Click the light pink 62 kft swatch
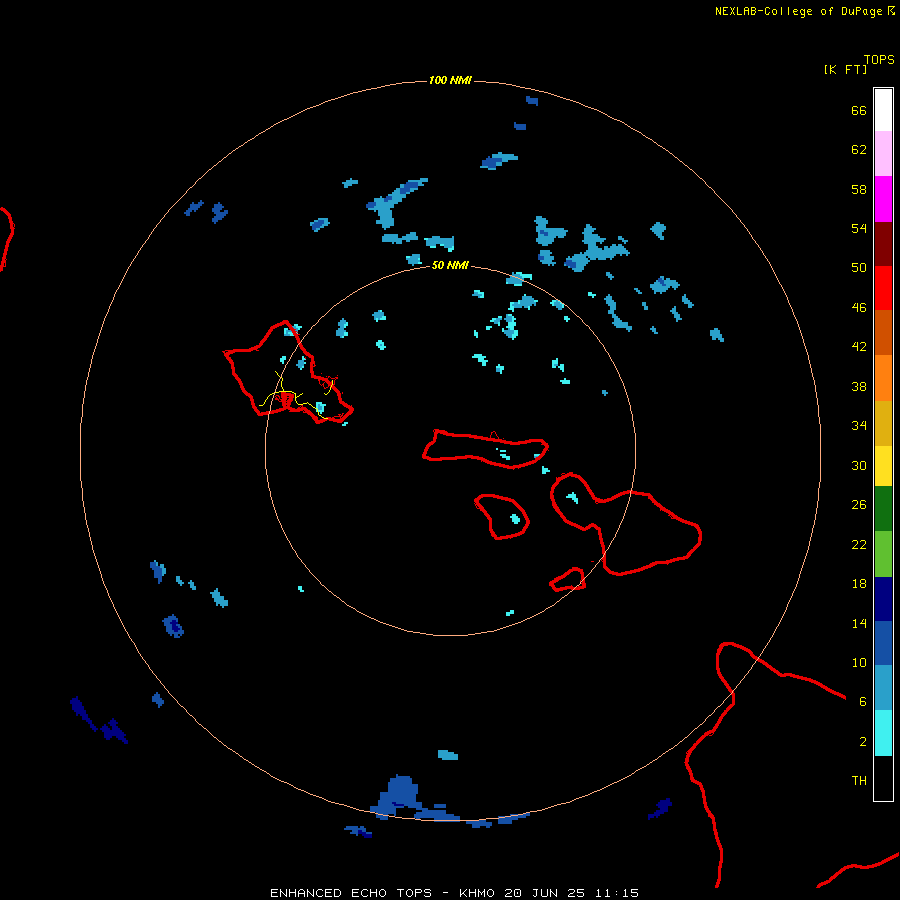The image size is (900, 900). tap(883, 153)
